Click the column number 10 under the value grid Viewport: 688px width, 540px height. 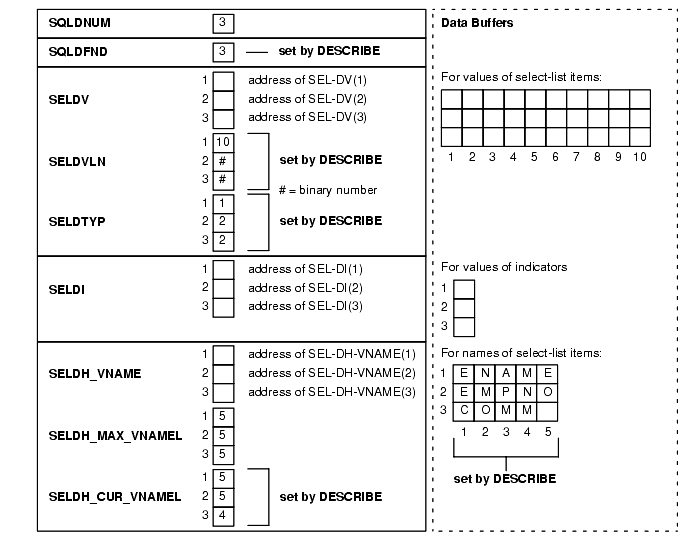point(639,157)
